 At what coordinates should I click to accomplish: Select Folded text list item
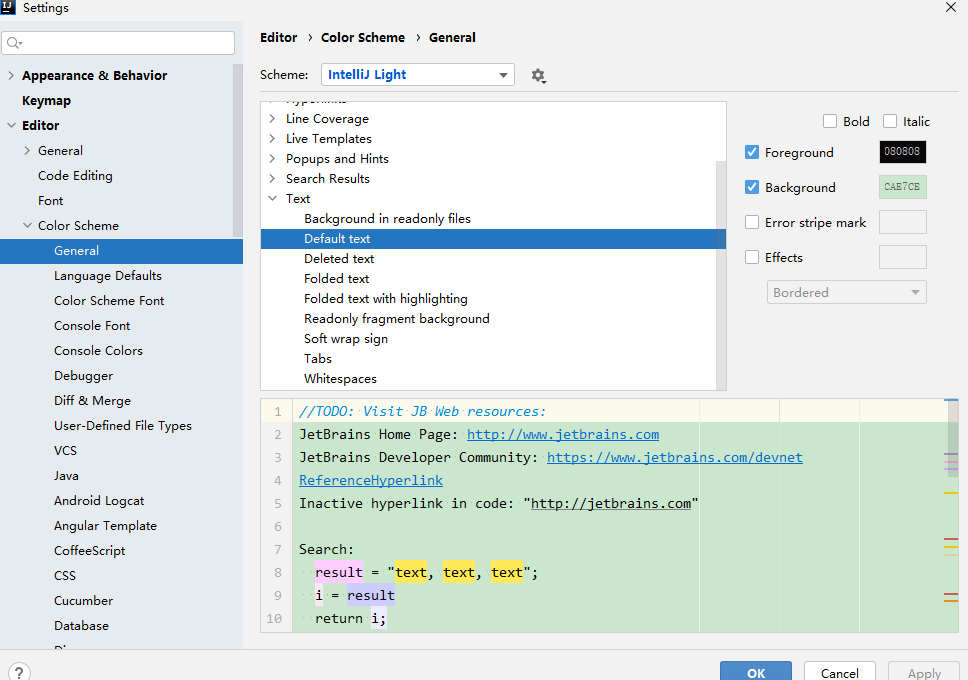[337, 279]
